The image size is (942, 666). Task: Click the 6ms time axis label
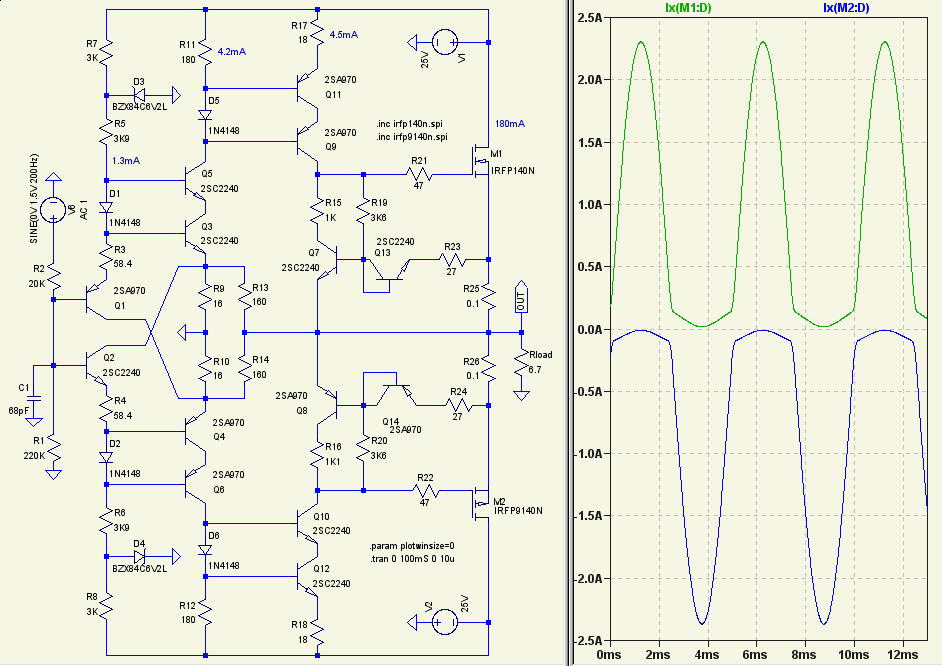755,655
